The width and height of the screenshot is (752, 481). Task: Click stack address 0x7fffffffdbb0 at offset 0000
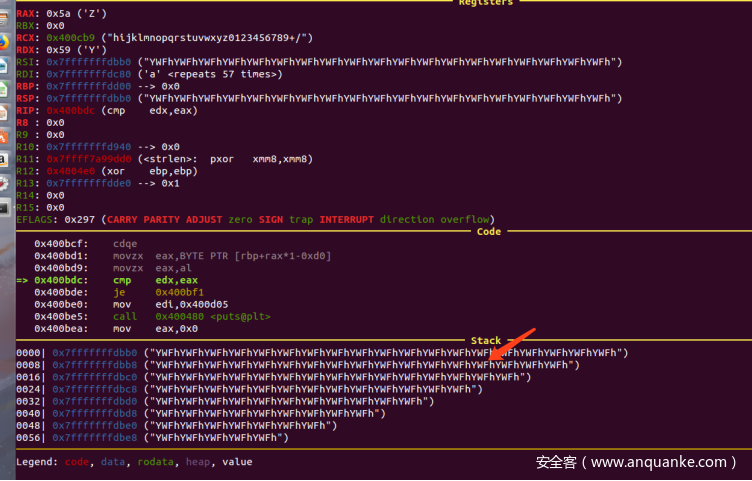[x=96, y=353]
